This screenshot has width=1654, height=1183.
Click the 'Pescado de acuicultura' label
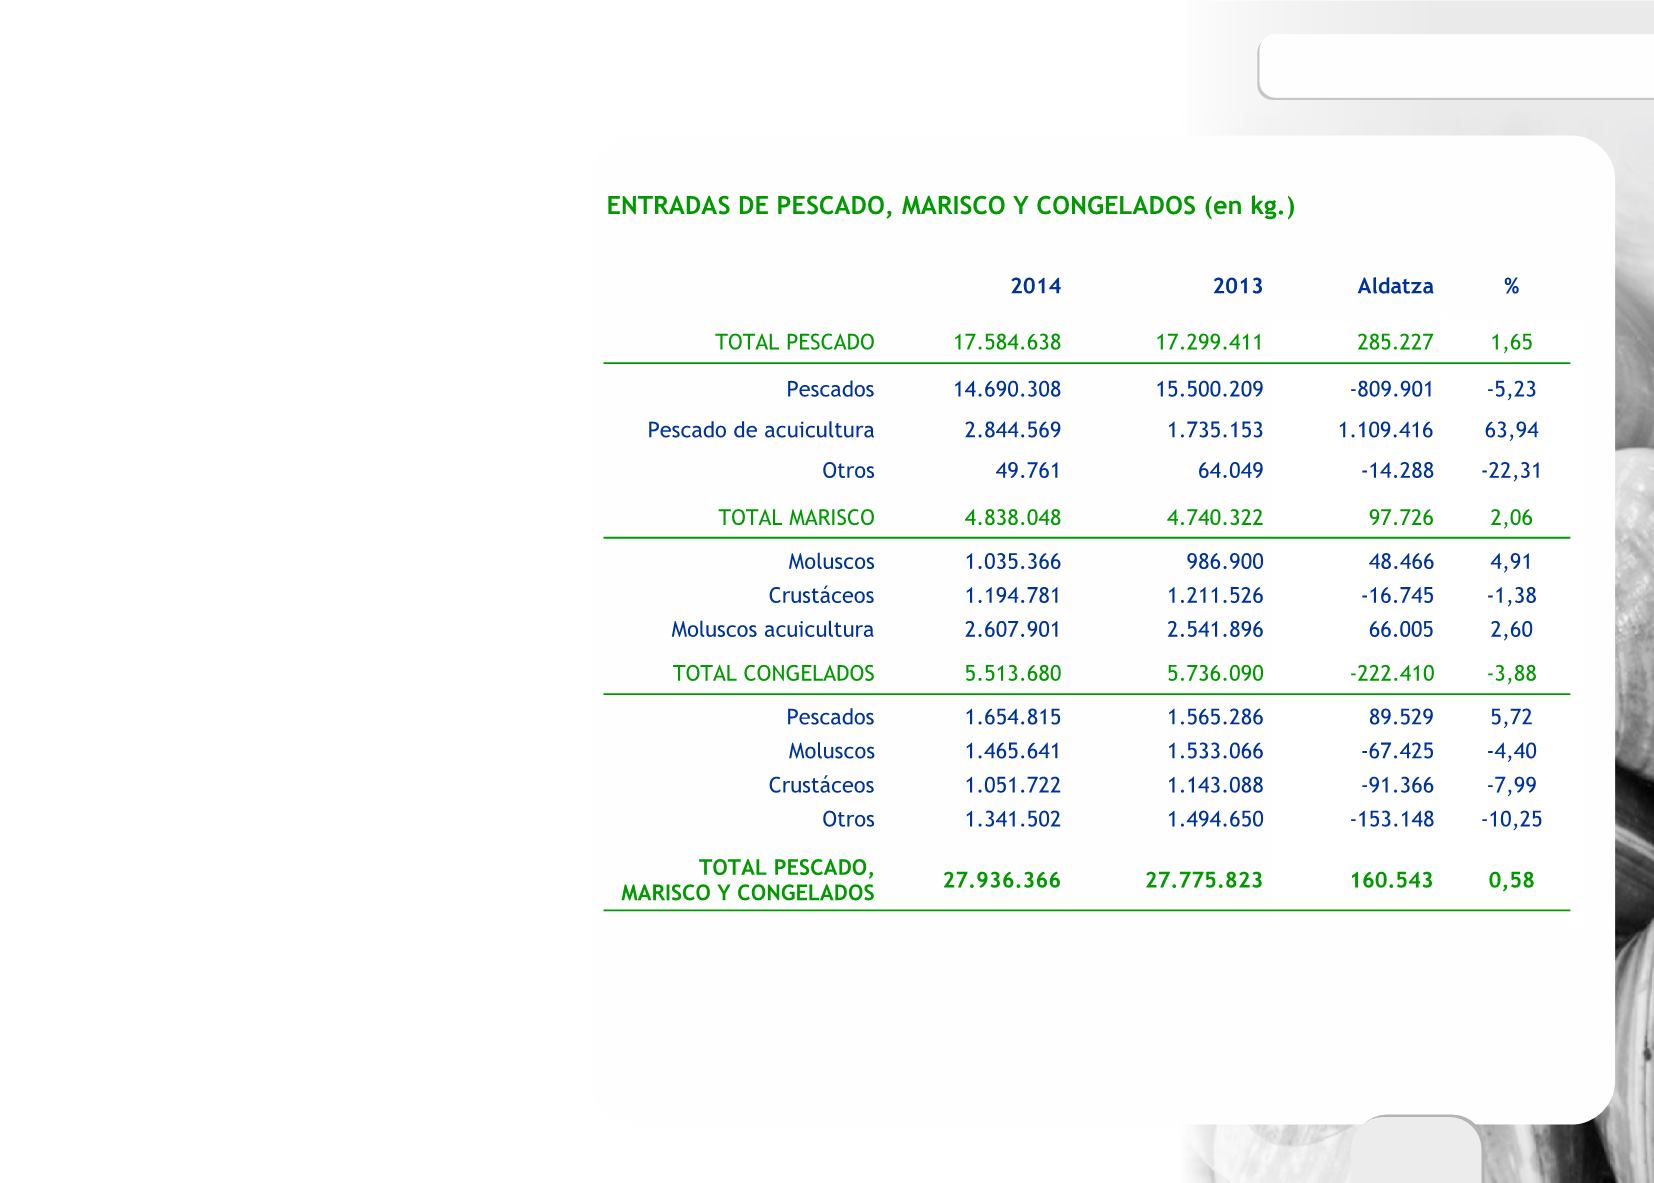pyautogui.click(x=761, y=430)
